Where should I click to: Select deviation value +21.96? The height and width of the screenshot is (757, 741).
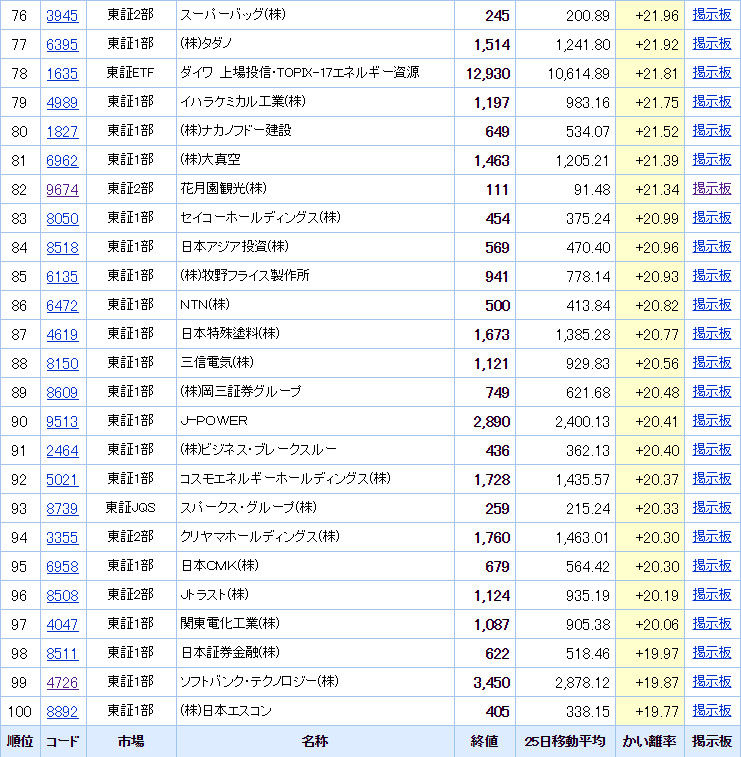(x=657, y=16)
